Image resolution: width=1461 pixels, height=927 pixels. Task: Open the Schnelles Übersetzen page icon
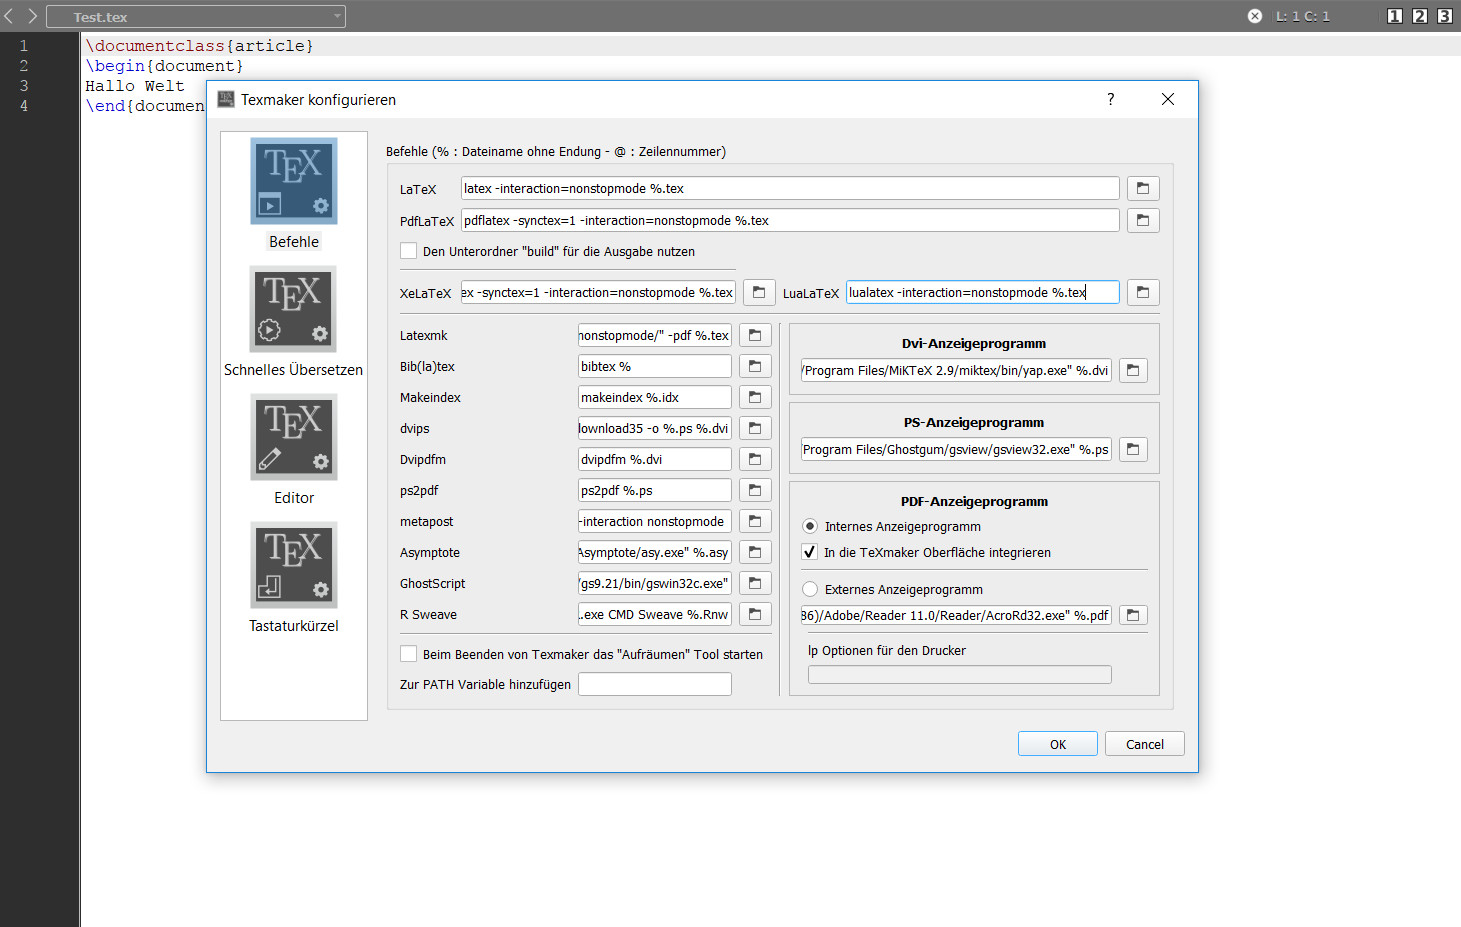(x=294, y=309)
